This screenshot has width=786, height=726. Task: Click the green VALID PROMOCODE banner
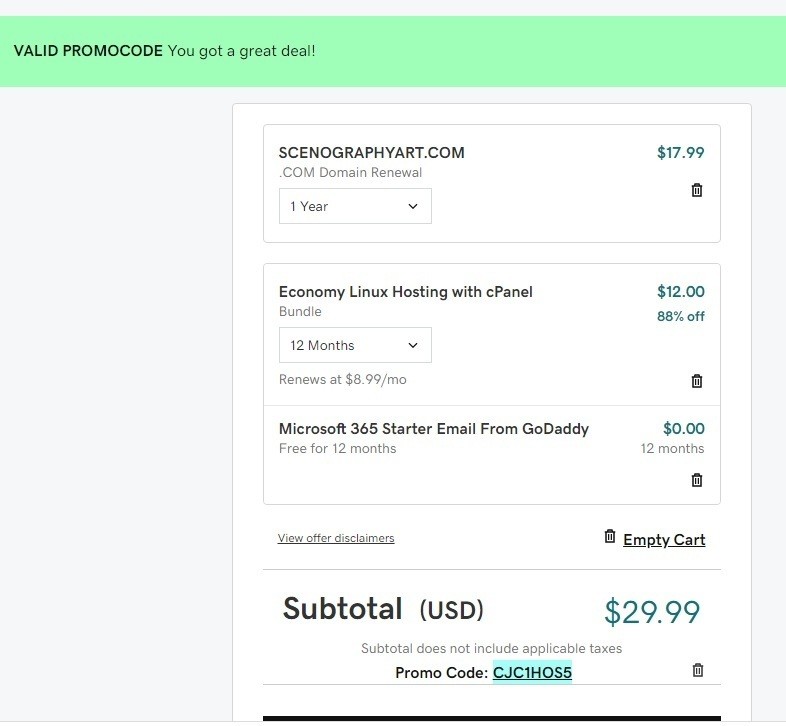click(393, 51)
